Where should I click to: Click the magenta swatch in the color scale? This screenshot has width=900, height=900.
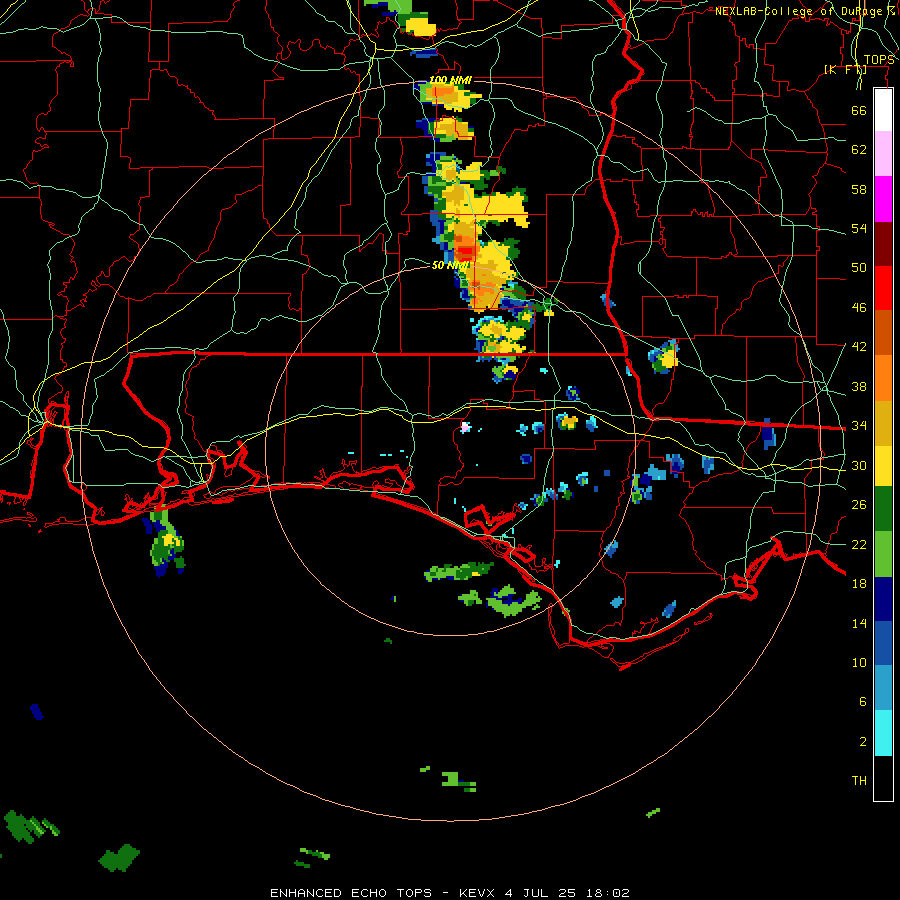pyautogui.click(x=883, y=199)
